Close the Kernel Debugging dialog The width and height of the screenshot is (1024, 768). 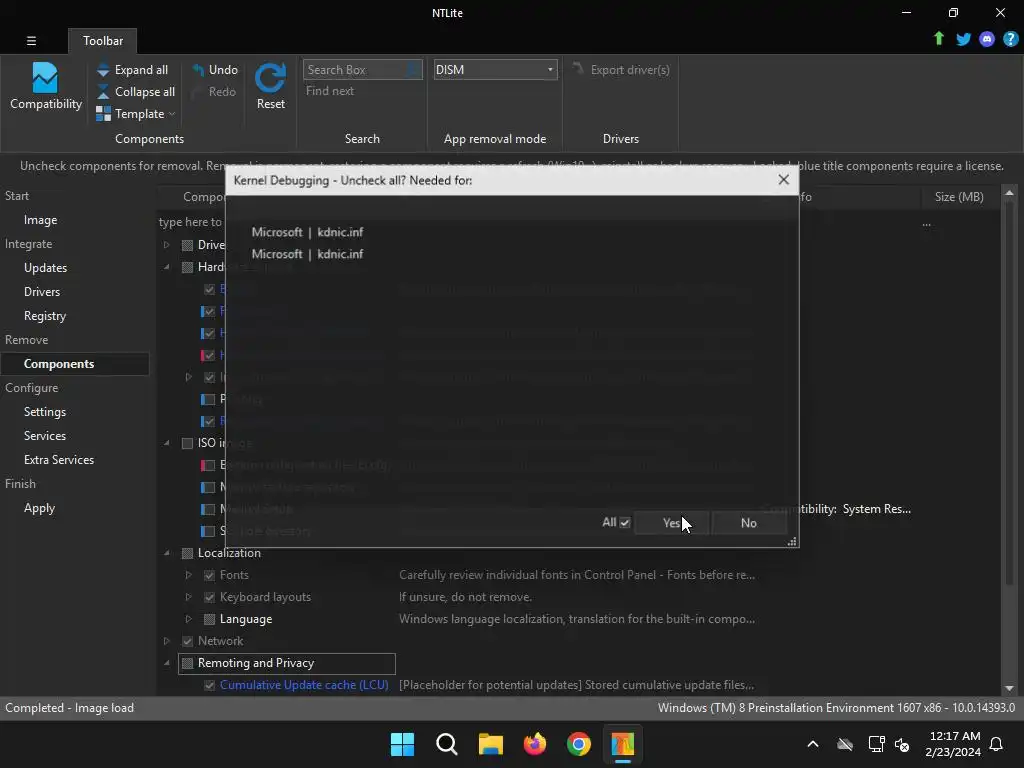coord(784,180)
